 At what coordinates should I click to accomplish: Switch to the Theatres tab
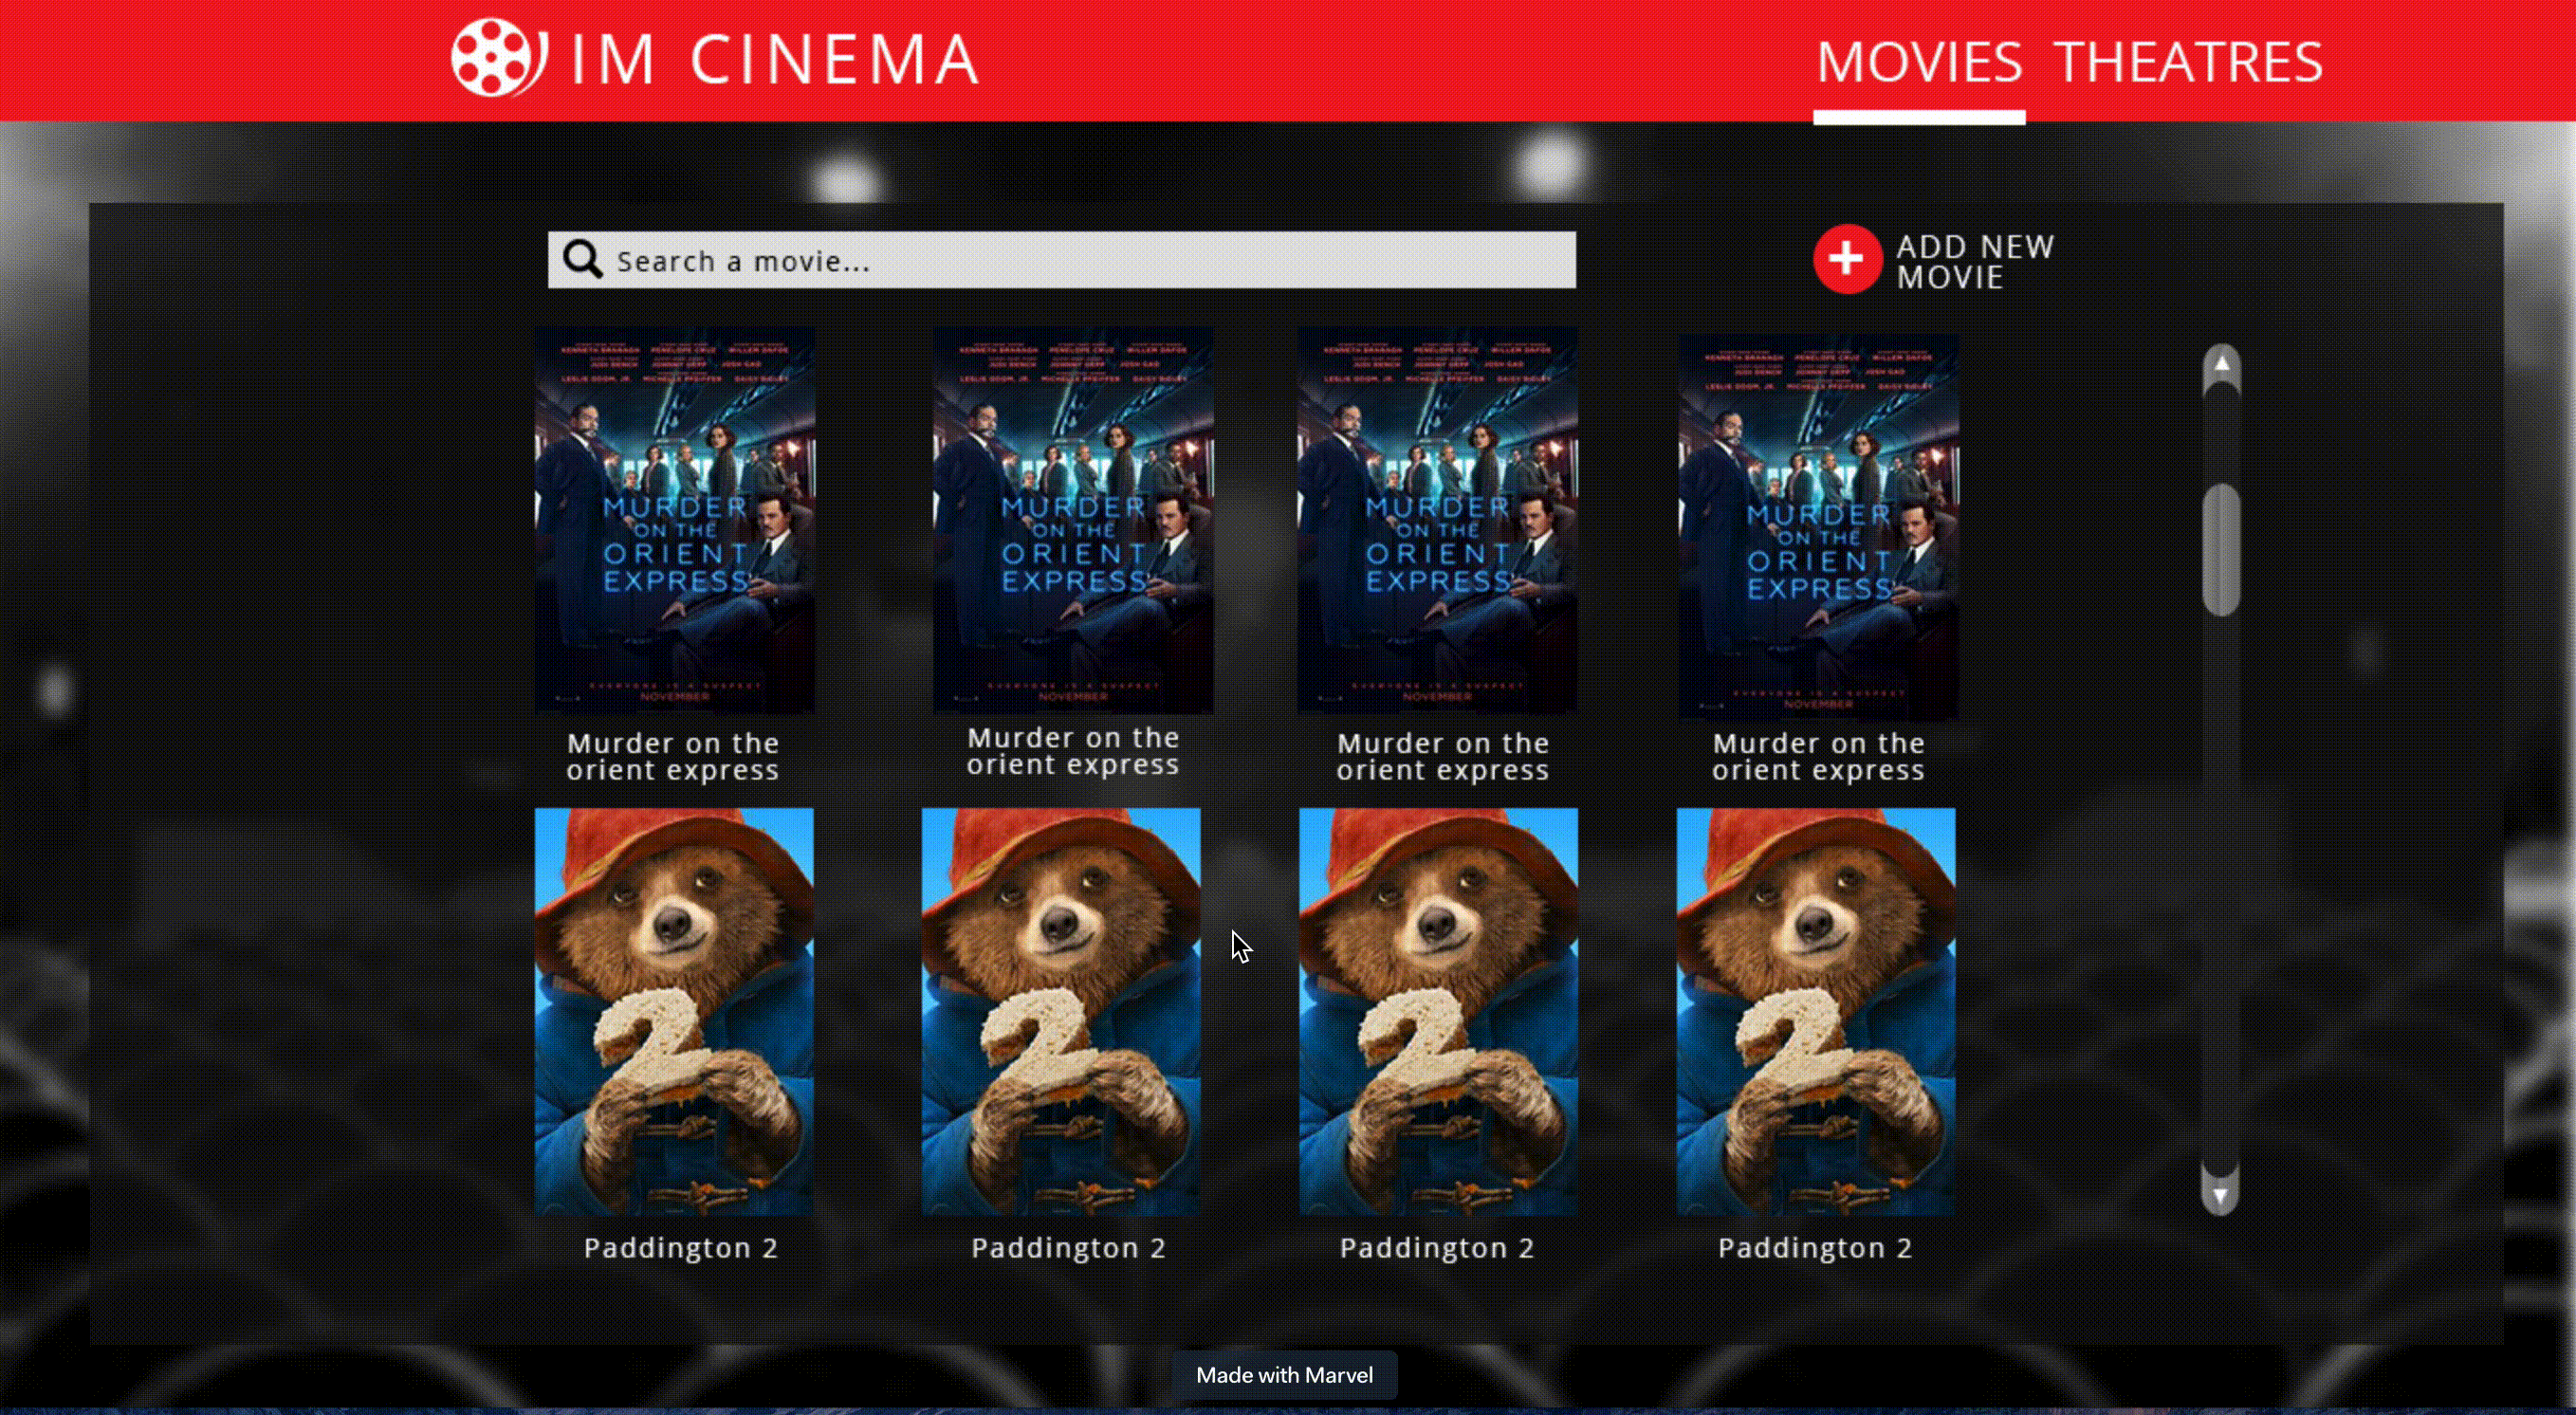pyautogui.click(x=2188, y=62)
